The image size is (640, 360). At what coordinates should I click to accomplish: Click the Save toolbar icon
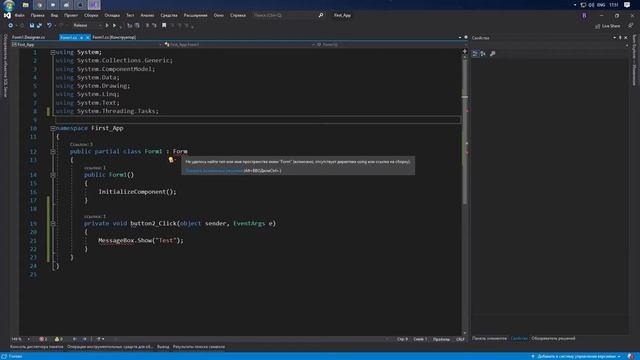point(32,25)
